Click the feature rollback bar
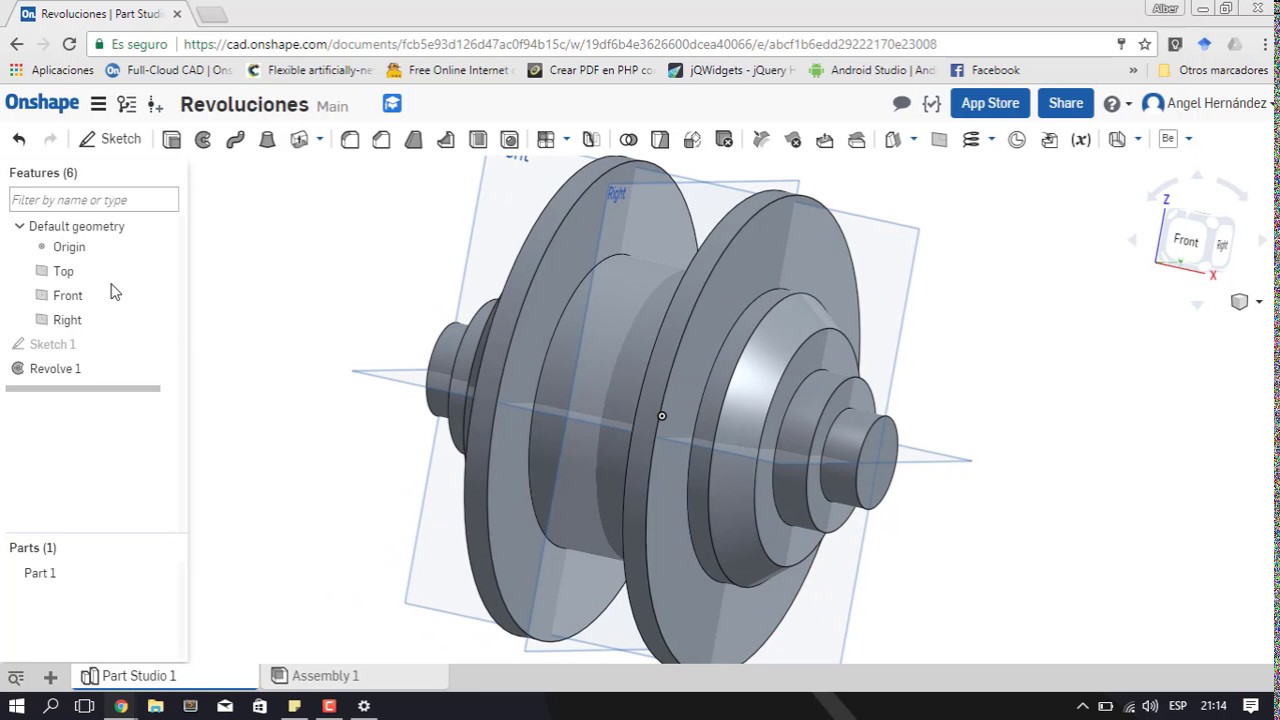The height and width of the screenshot is (720, 1280). [x=83, y=388]
